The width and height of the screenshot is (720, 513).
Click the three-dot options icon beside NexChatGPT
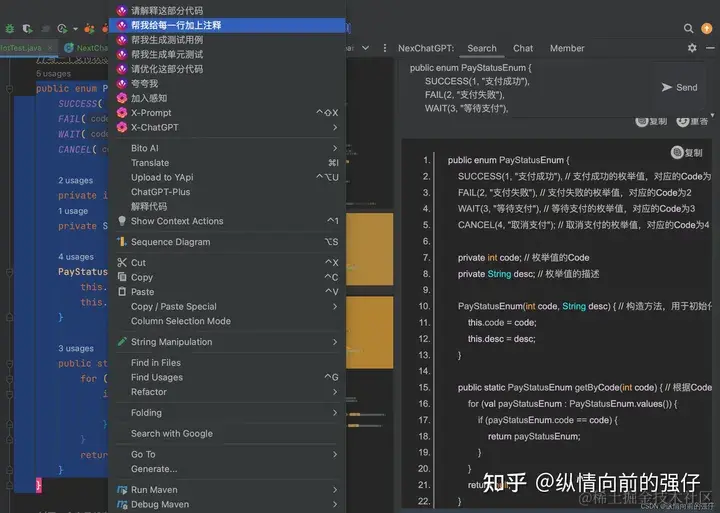coord(385,48)
